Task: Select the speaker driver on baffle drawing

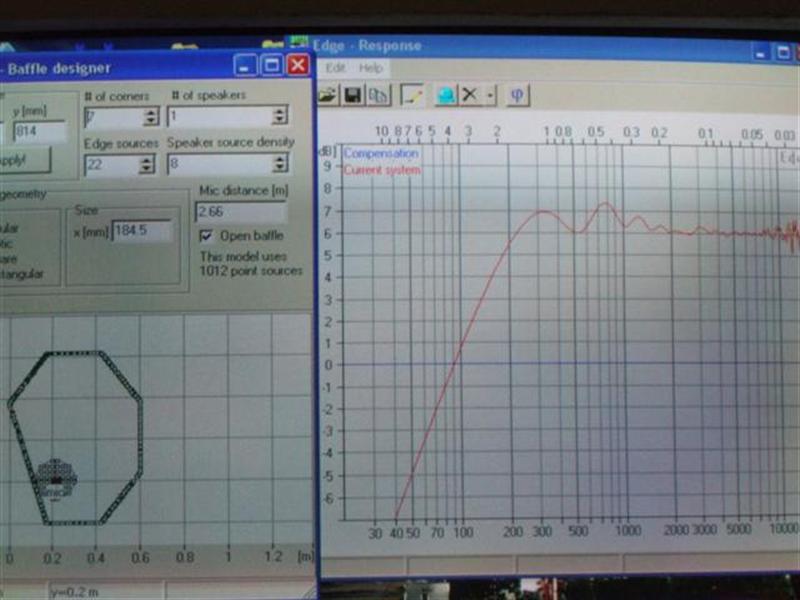Action: tap(57, 479)
